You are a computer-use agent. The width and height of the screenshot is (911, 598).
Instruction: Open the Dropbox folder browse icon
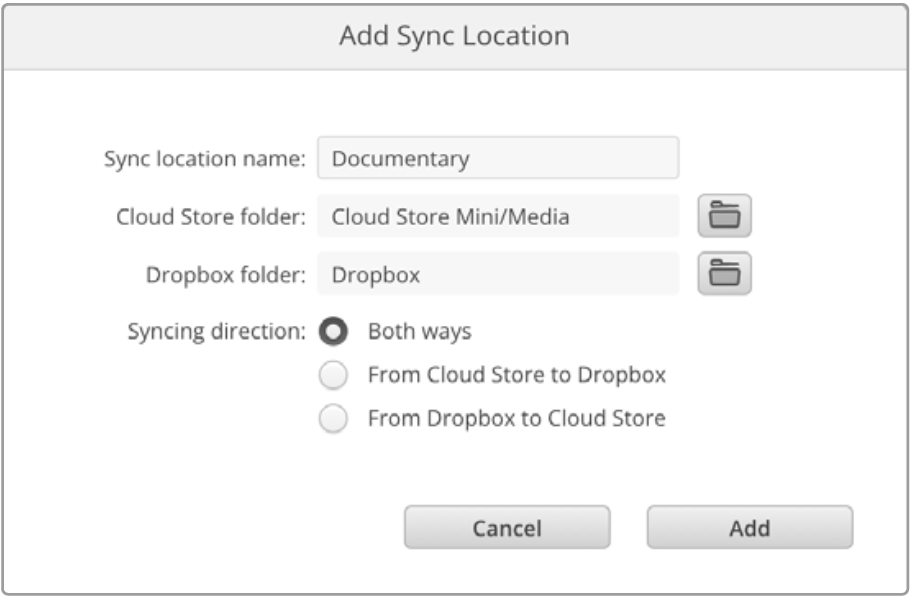(x=725, y=273)
